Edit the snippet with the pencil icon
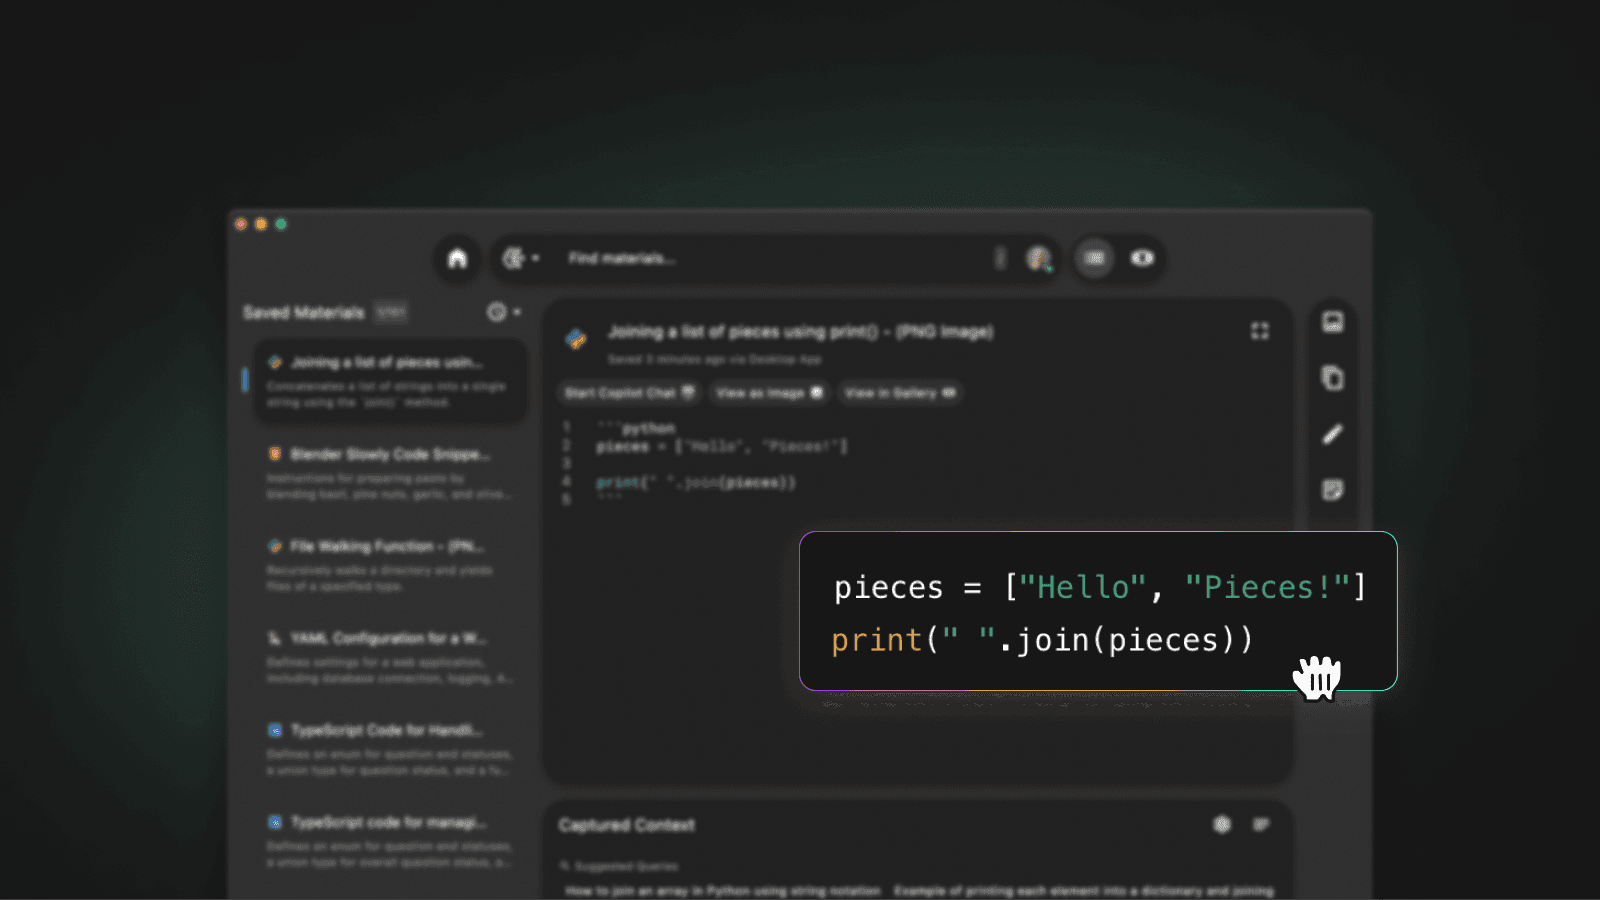Viewport: 1600px width, 900px height. [x=1332, y=434]
